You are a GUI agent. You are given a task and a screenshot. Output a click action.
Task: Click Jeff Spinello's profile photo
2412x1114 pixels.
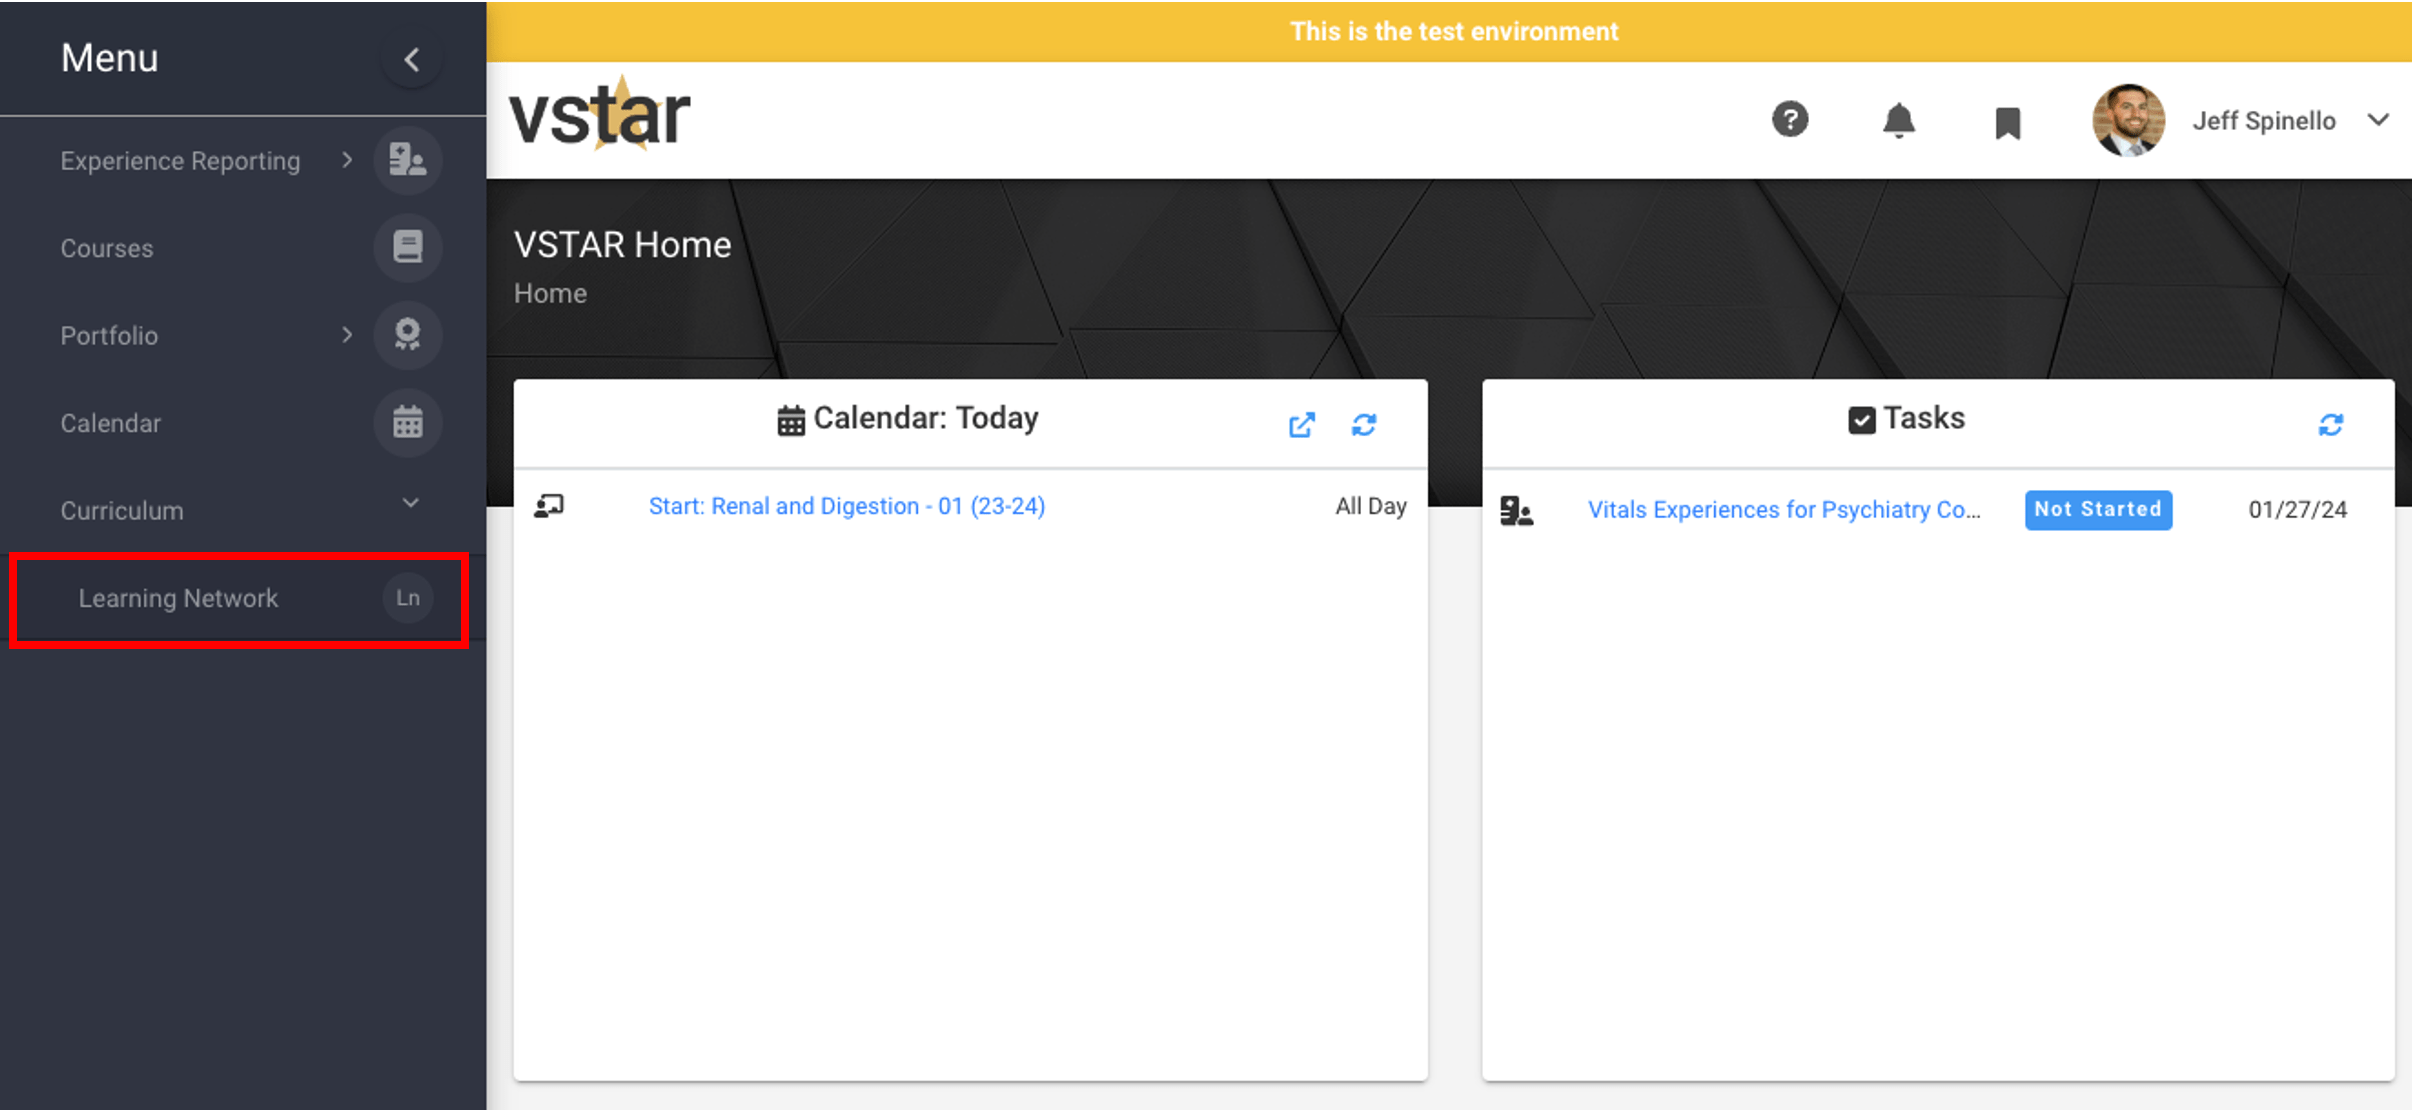tap(2129, 120)
